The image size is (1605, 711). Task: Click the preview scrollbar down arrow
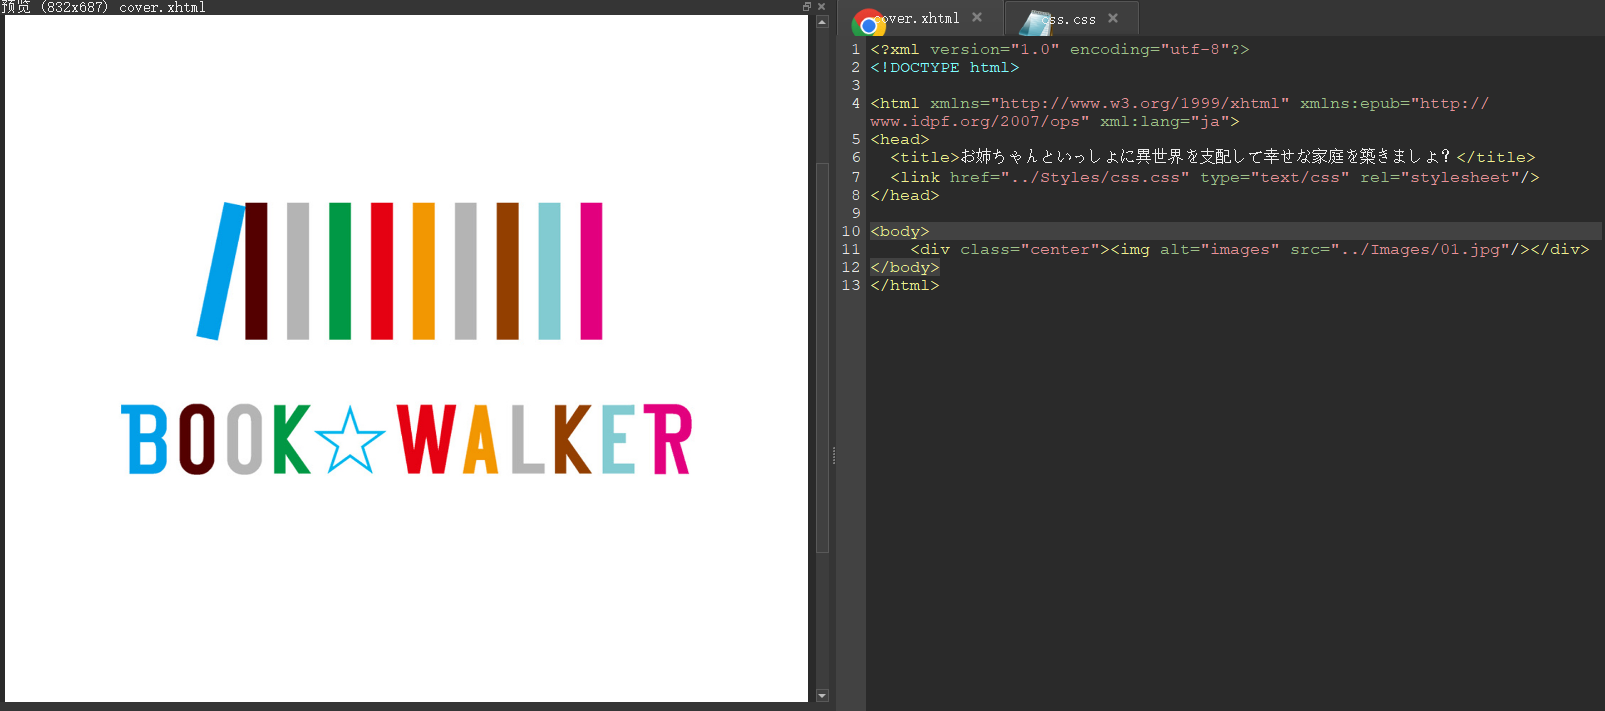822,695
